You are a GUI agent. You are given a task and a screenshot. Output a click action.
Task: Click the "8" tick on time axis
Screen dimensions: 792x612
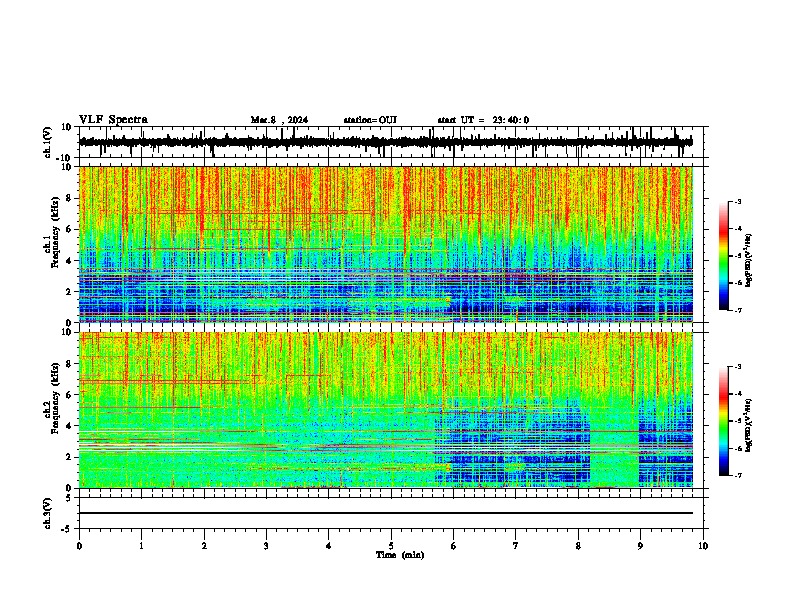(578, 546)
